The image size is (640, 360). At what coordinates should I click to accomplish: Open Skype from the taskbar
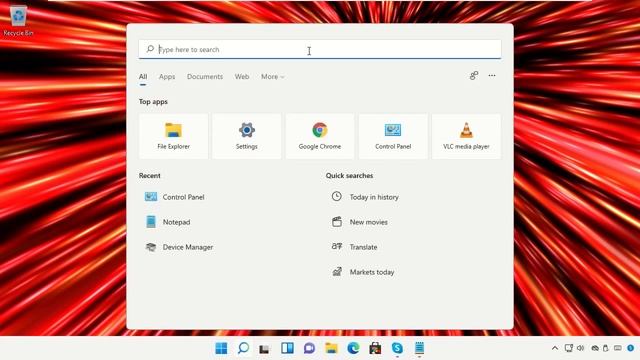click(x=397, y=348)
